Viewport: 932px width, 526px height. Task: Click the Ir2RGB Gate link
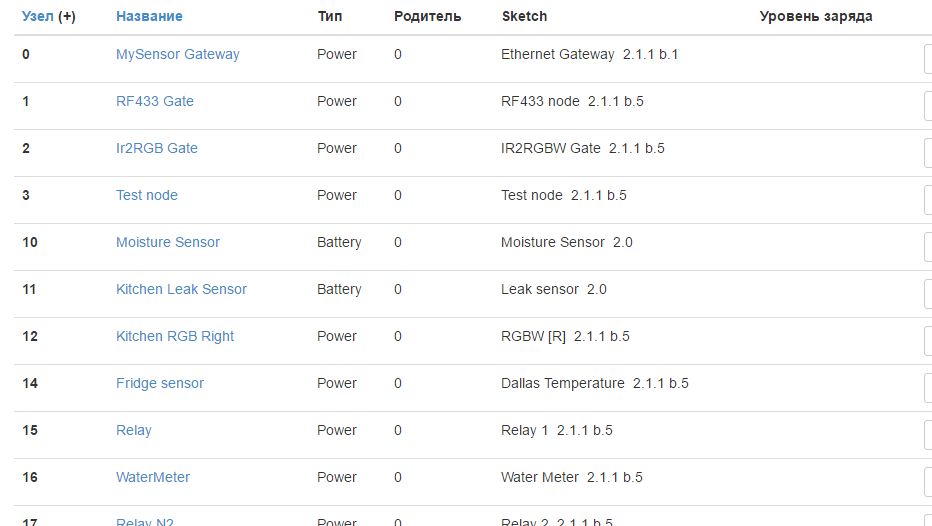tap(156, 148)
